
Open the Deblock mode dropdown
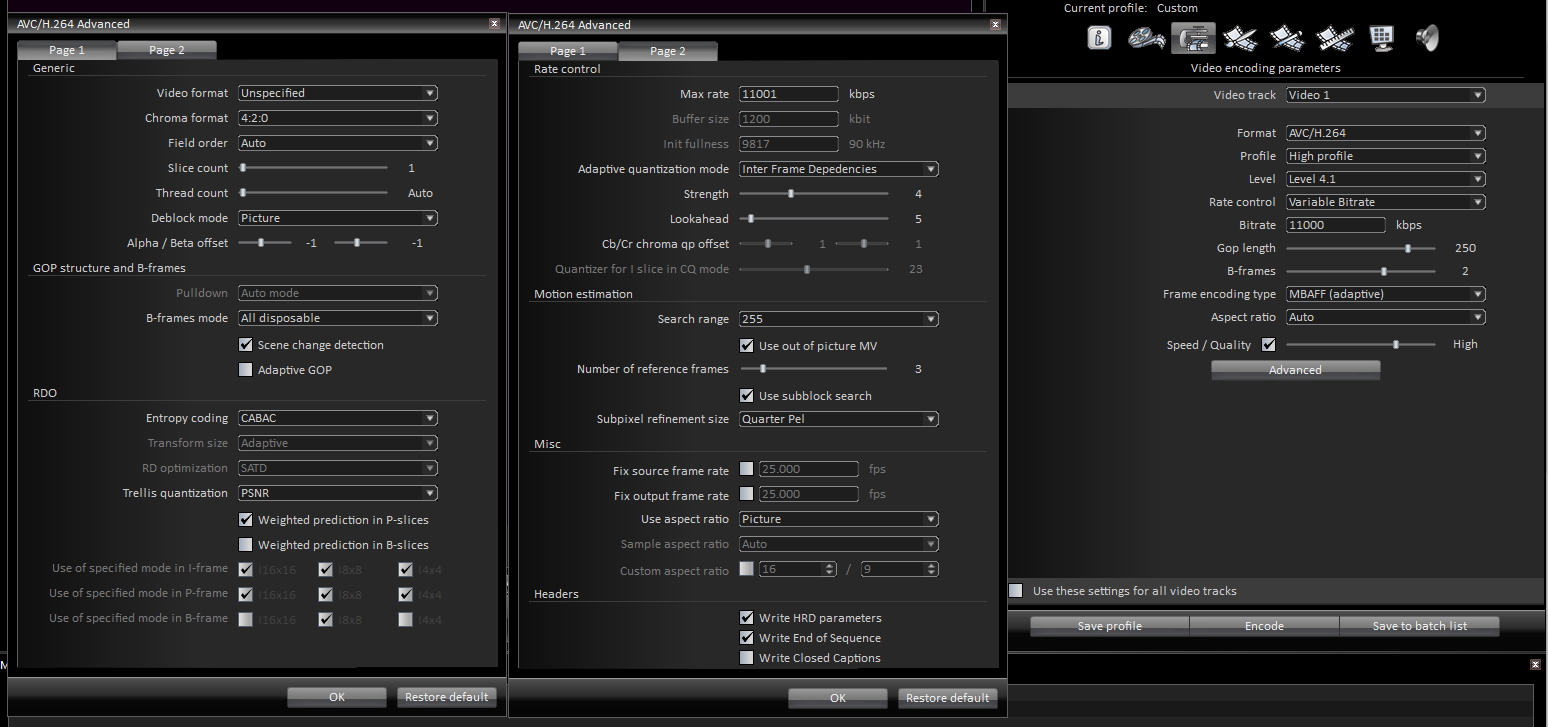(338, 218)
